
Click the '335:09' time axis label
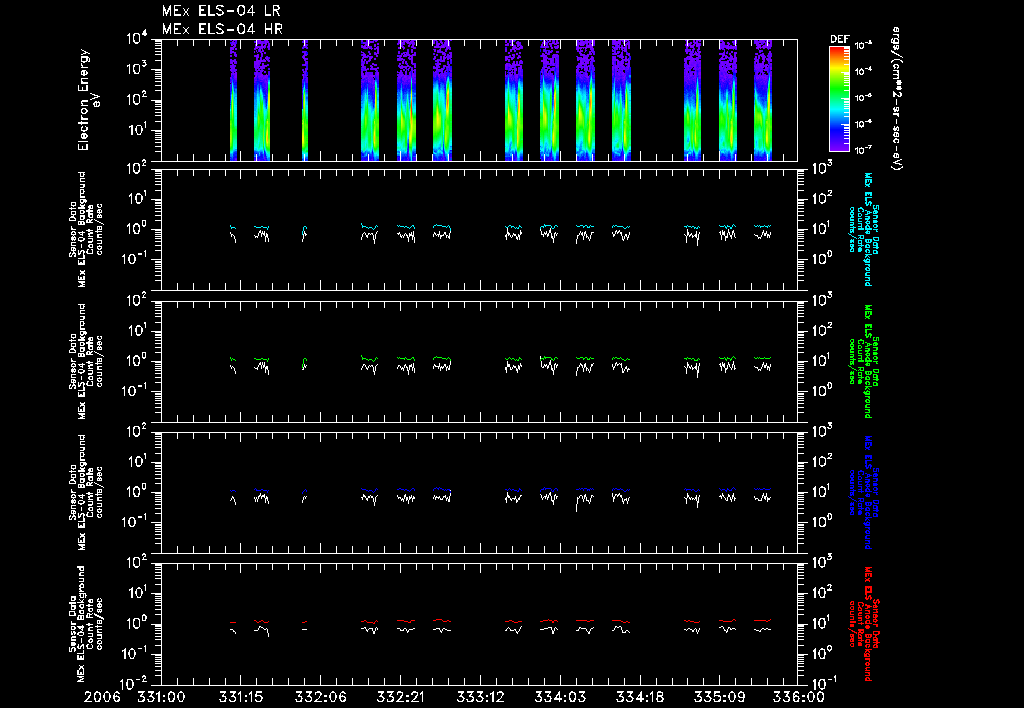(x=719, y=697)
